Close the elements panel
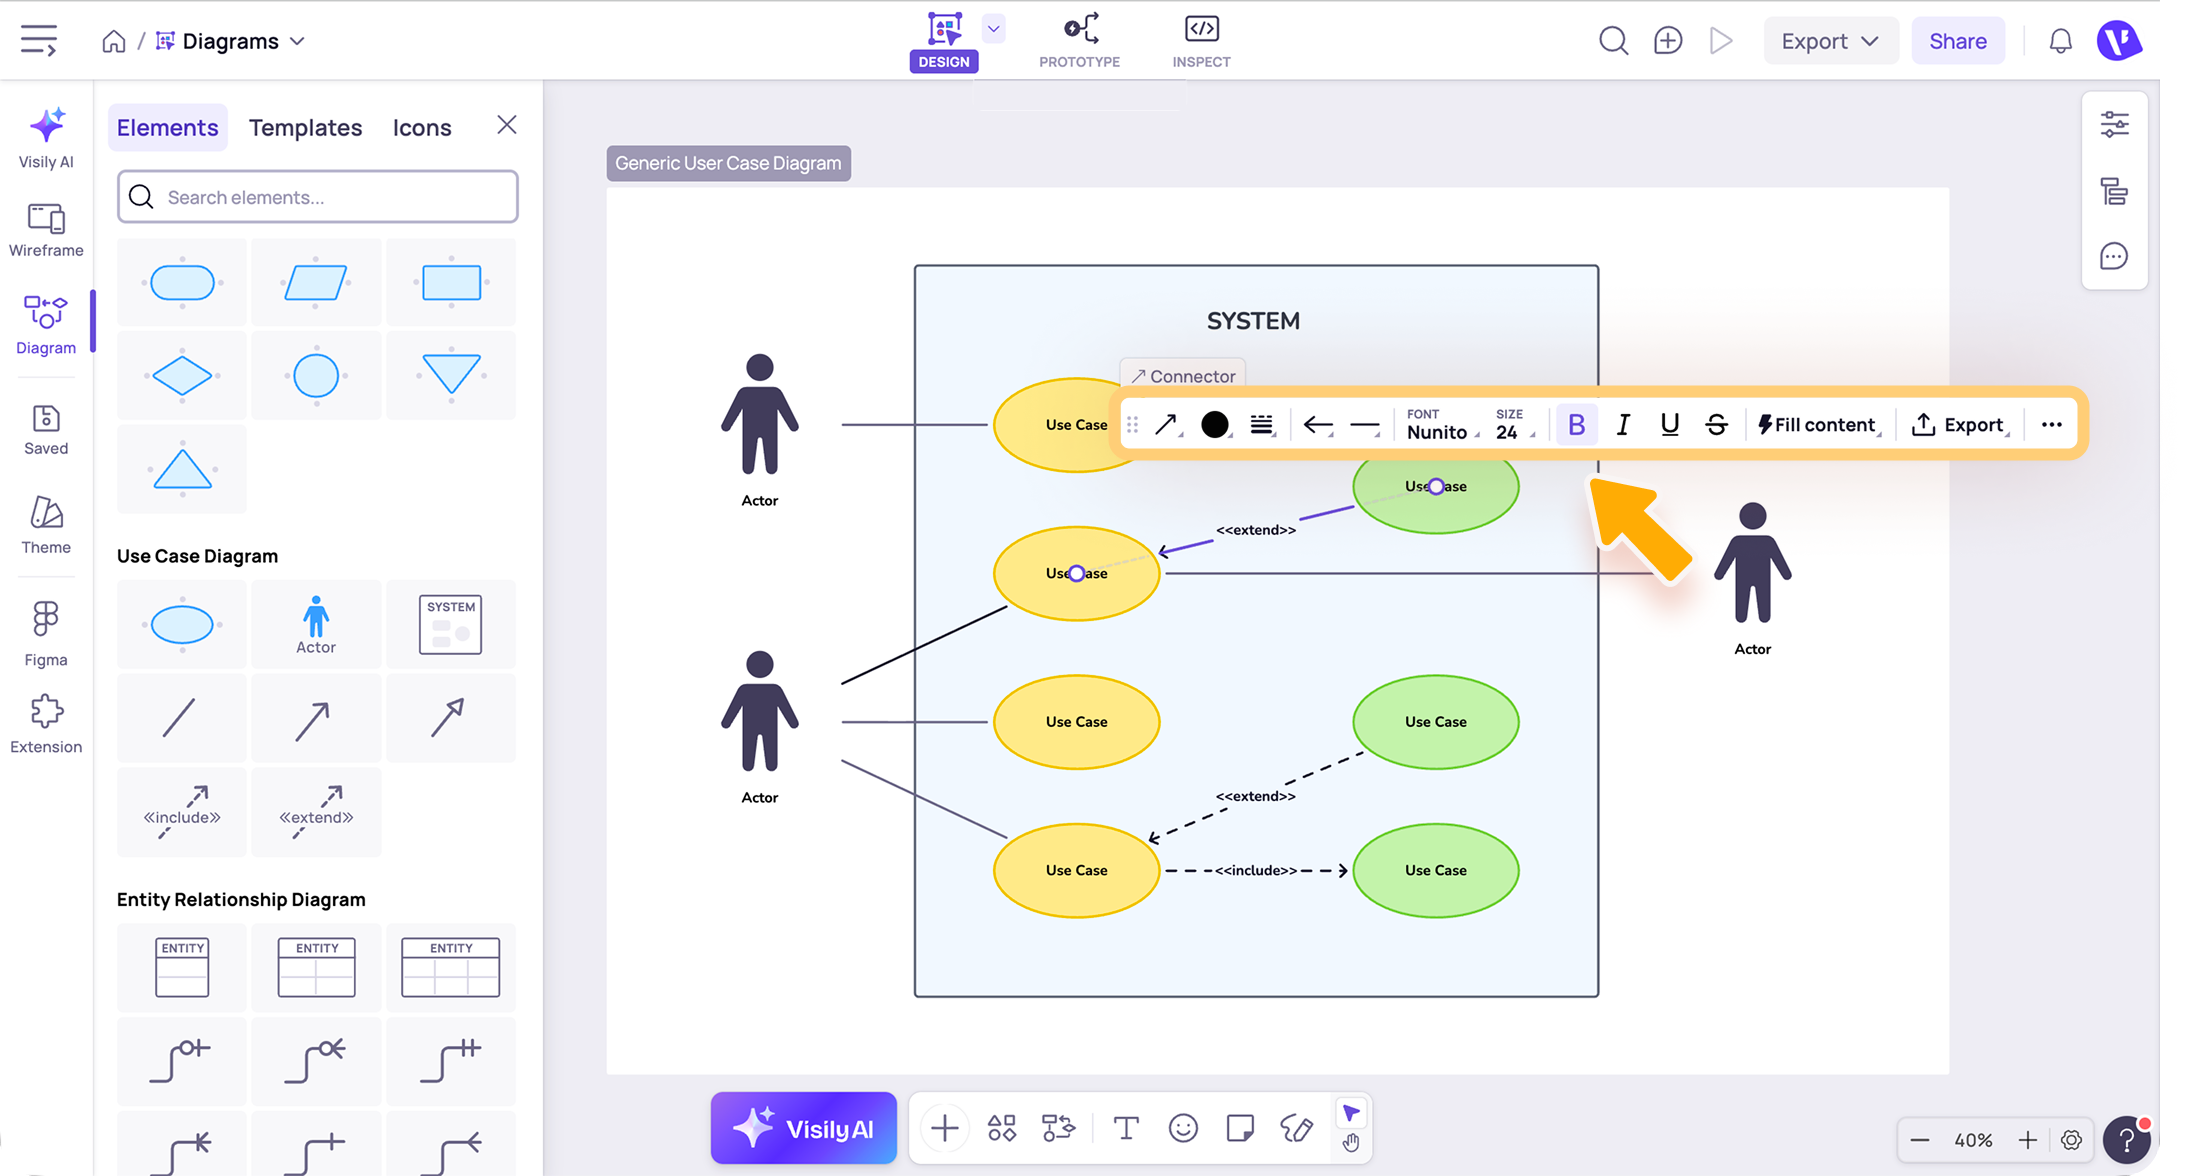2208x1176 pixels. (x=507, y=125)
